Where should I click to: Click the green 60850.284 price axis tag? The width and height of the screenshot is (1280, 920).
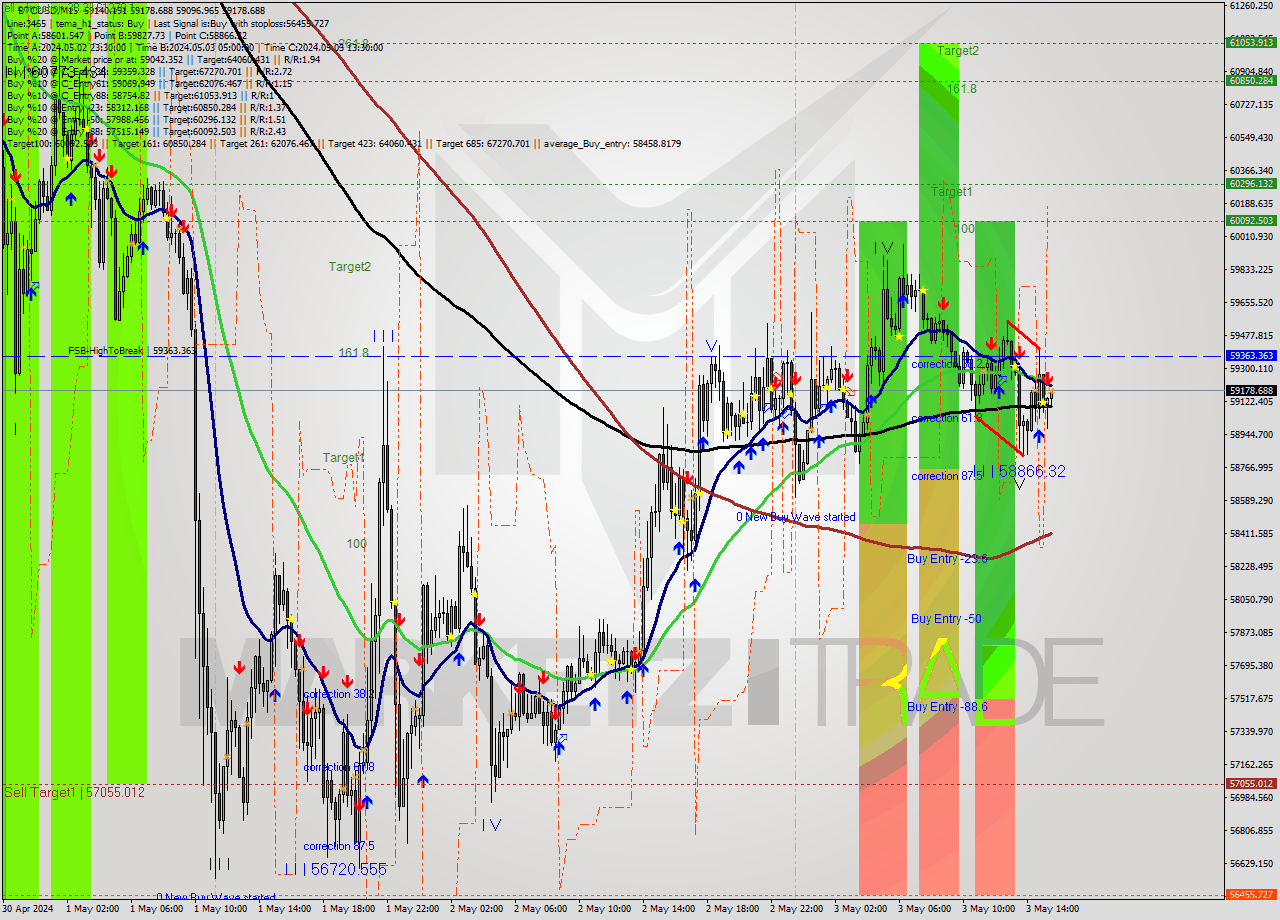[x=1251, y=80]
